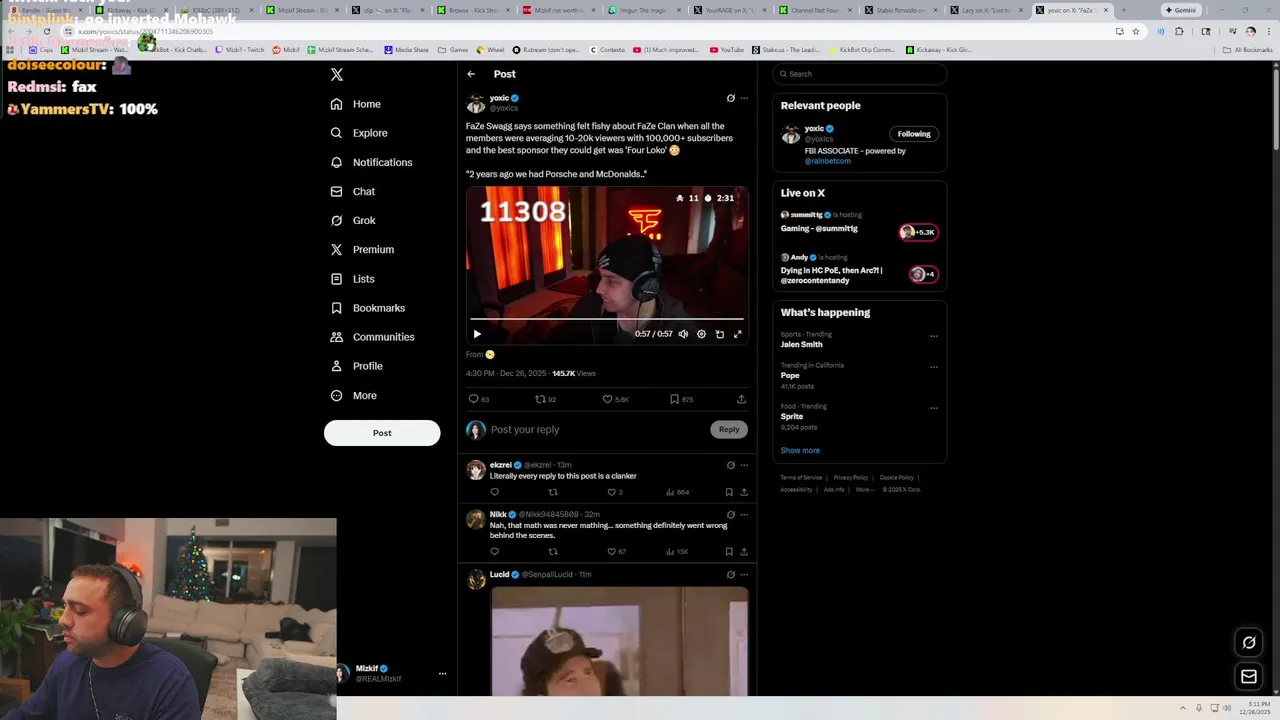Go to Home in sidebar

tap(356, 104)
